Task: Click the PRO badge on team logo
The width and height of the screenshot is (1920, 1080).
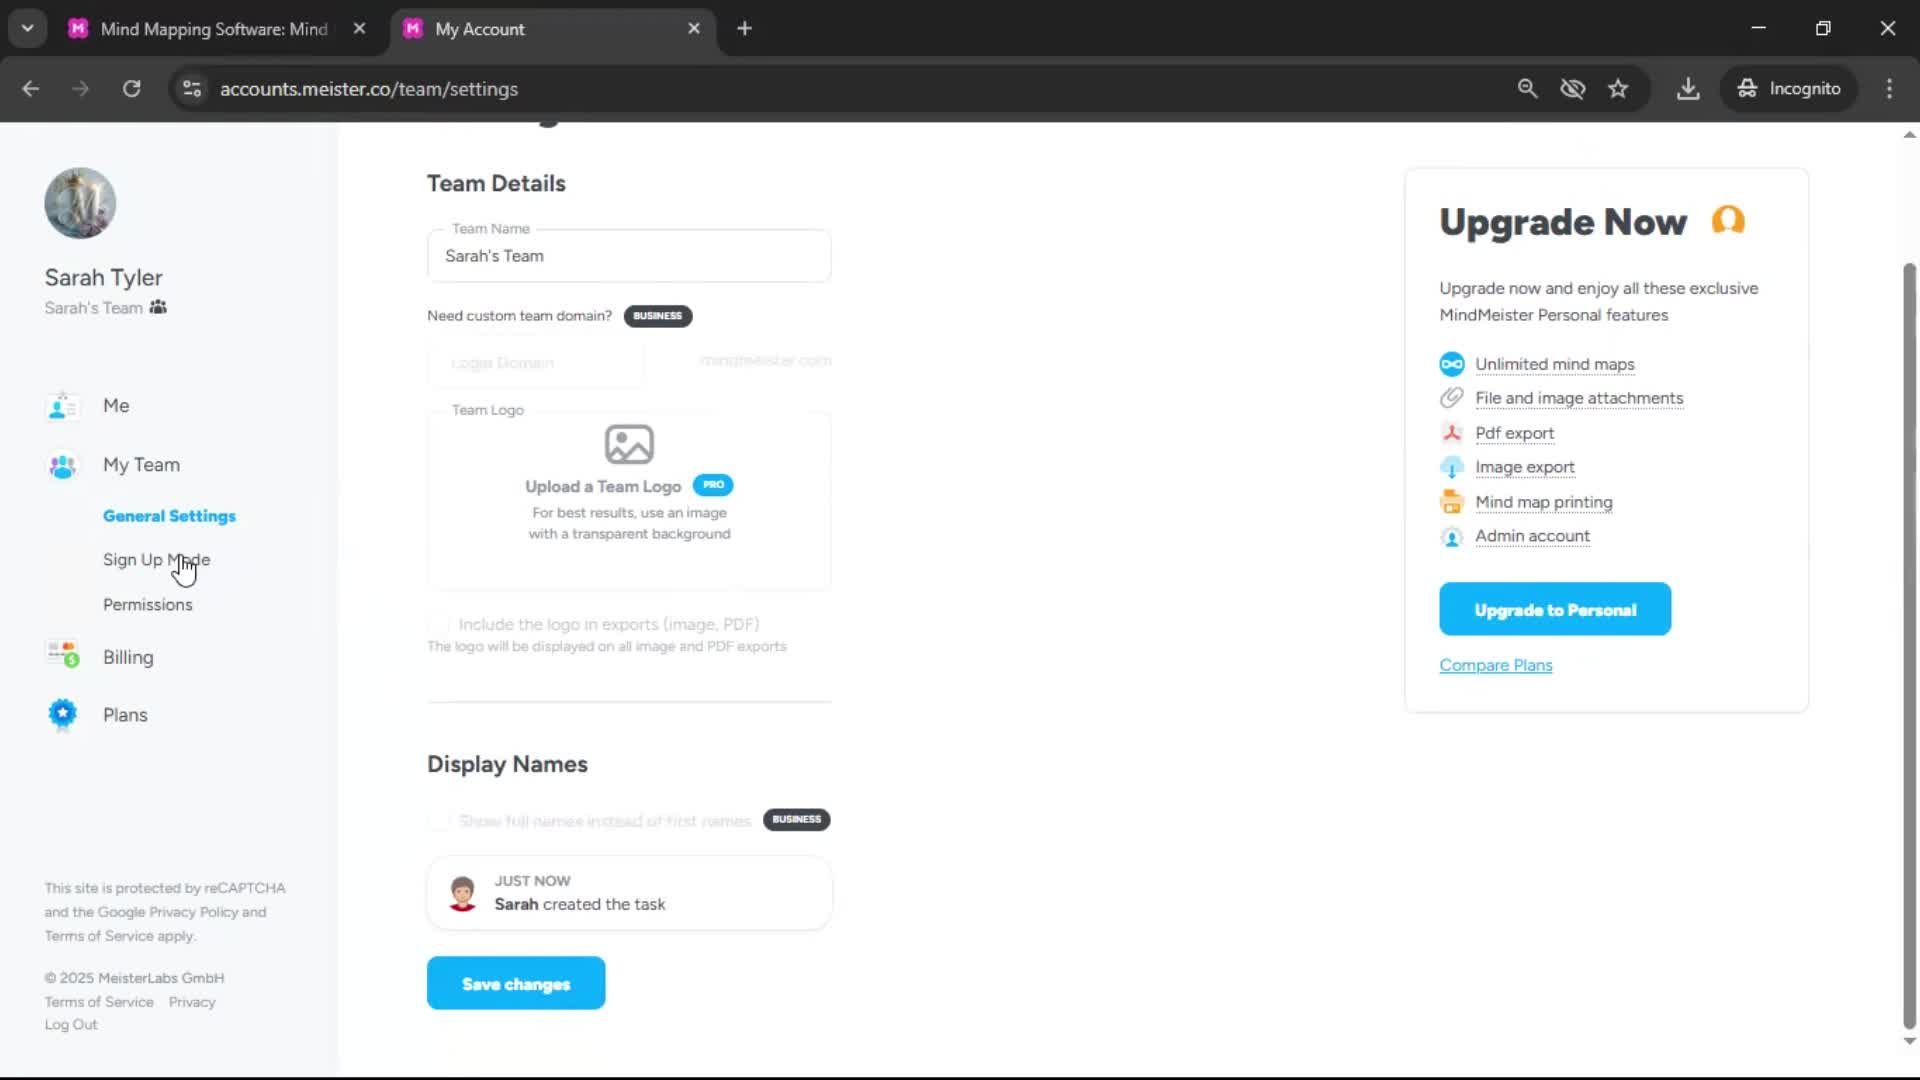Action: (x=713, y=485)
